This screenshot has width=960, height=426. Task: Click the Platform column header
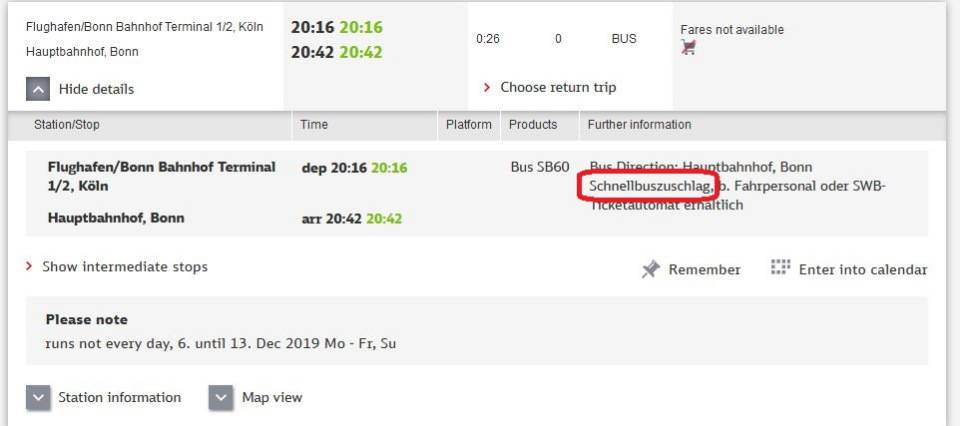click(x=468, y=125)
